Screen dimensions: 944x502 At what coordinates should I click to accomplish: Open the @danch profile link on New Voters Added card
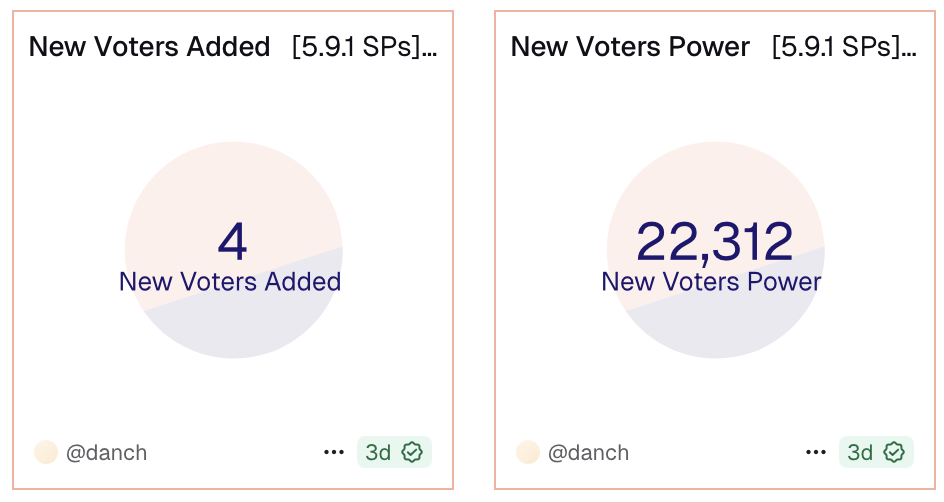106,453
